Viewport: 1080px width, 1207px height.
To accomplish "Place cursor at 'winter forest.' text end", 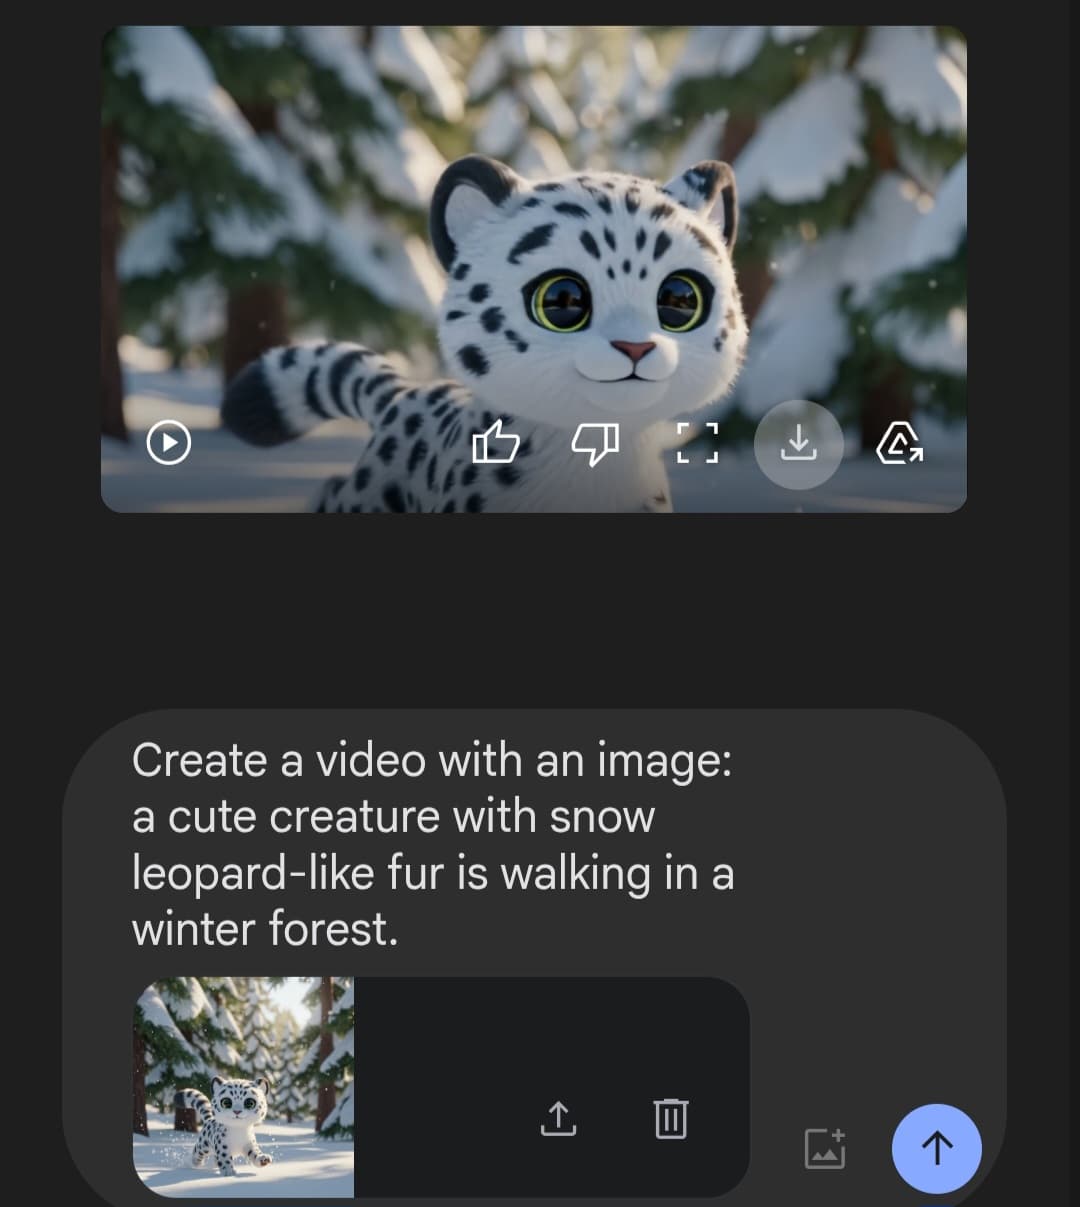I will pos(398,930).
